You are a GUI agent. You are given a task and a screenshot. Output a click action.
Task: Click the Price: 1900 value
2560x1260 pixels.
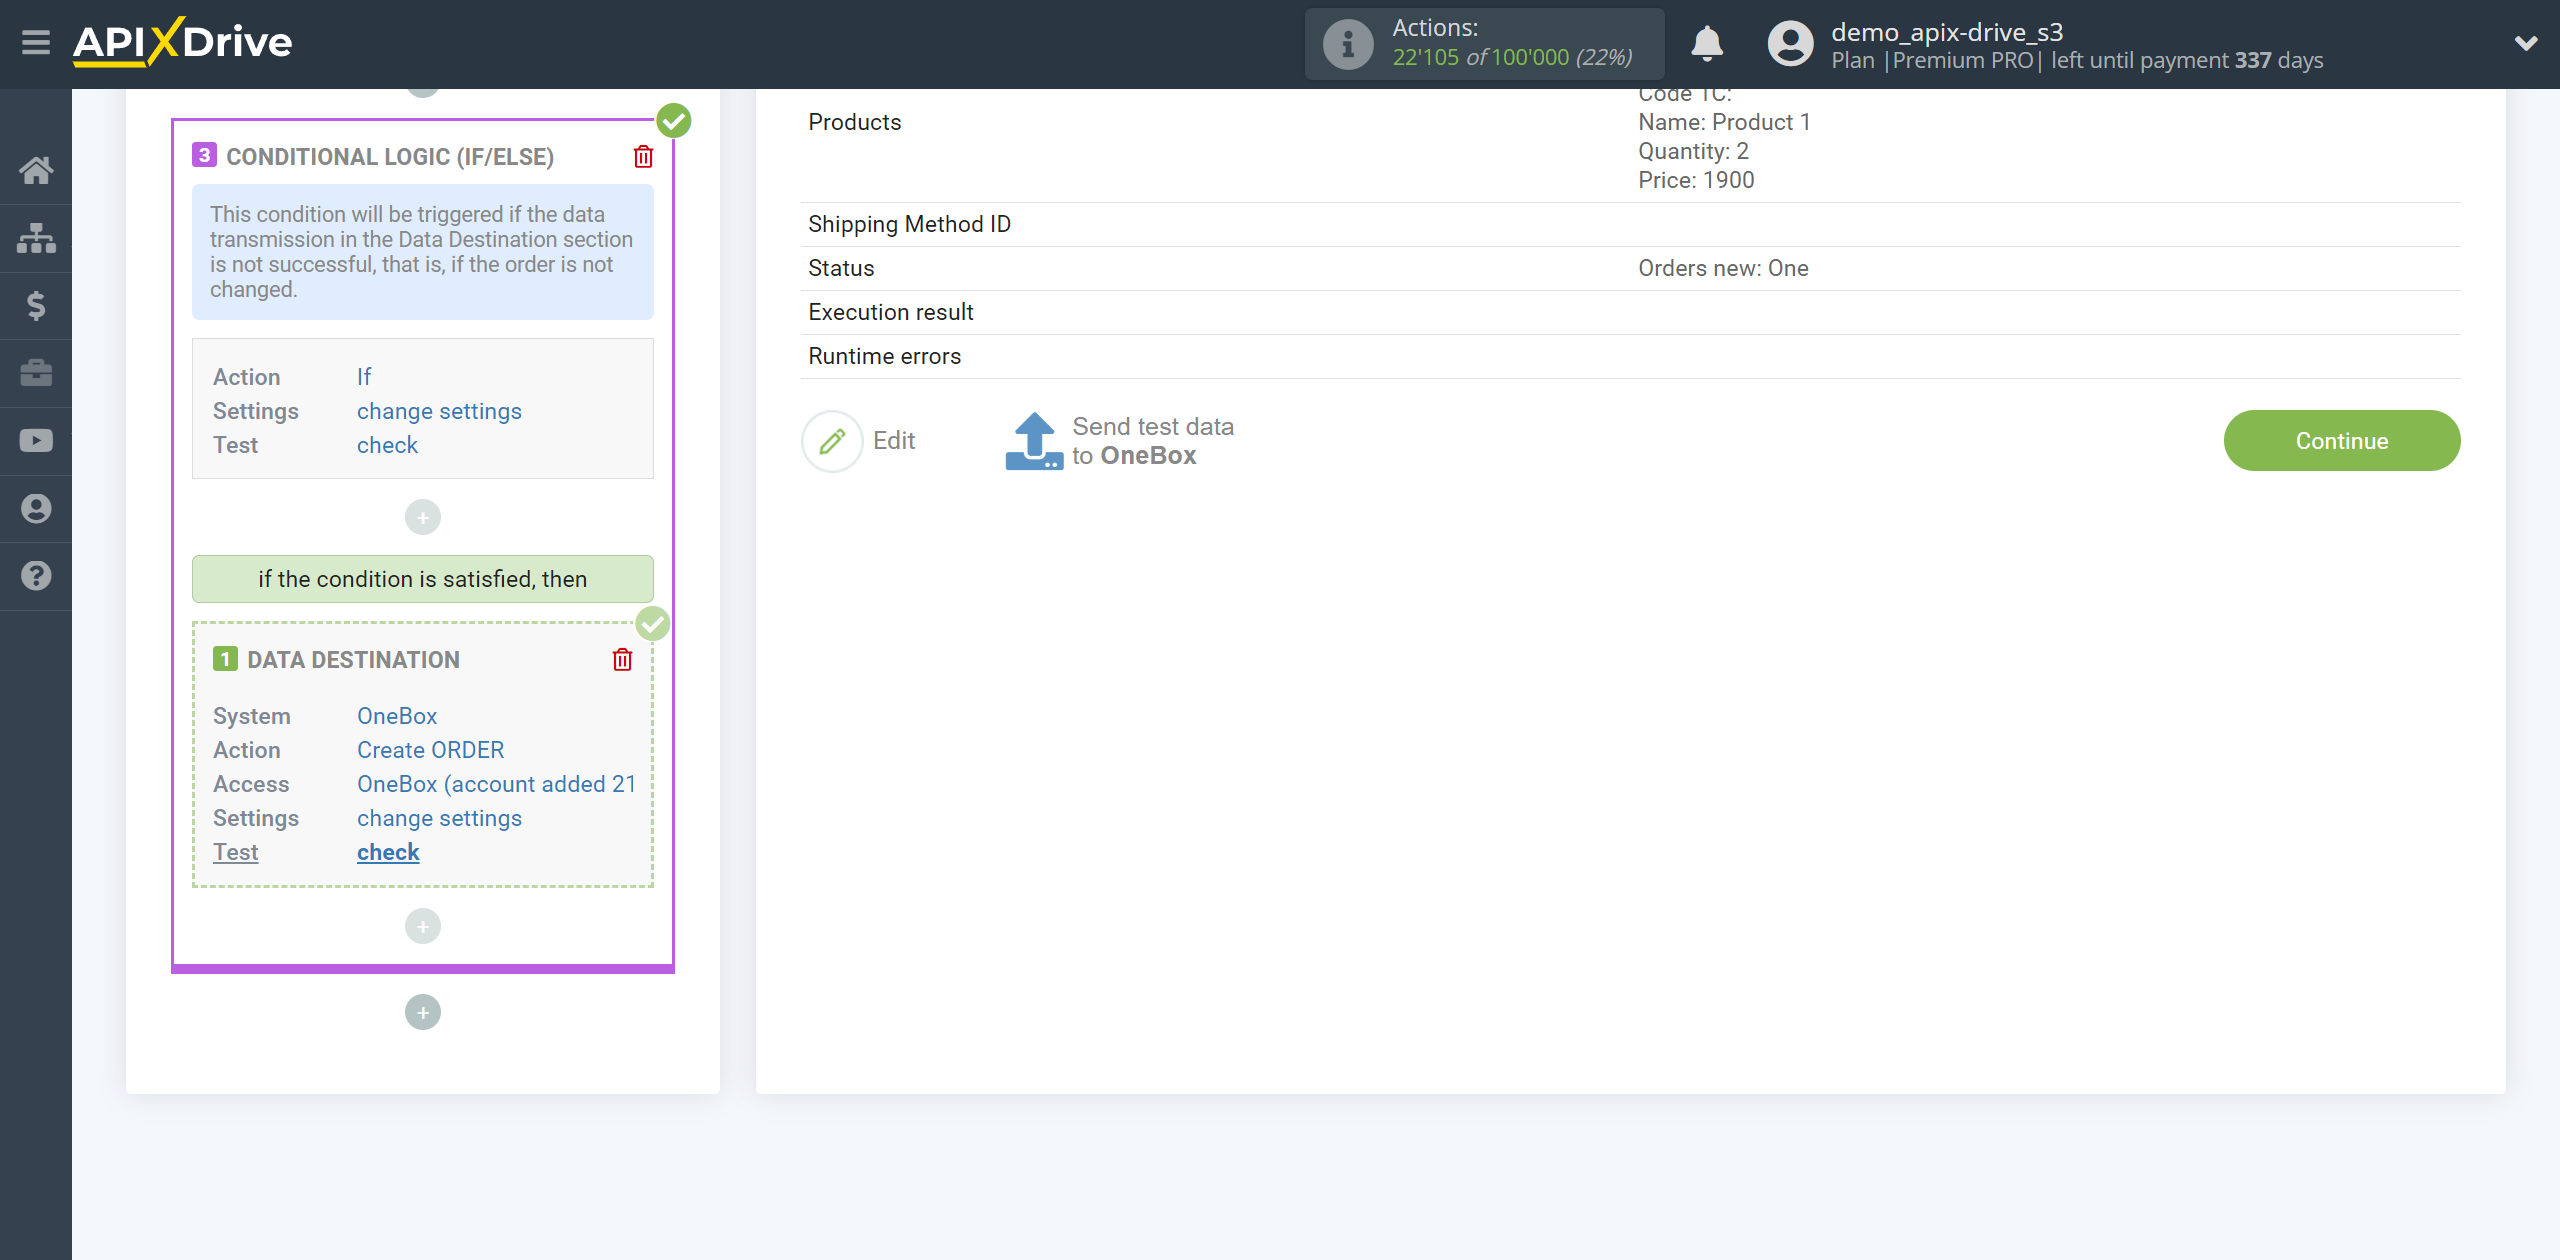(x=1696, y=180)
